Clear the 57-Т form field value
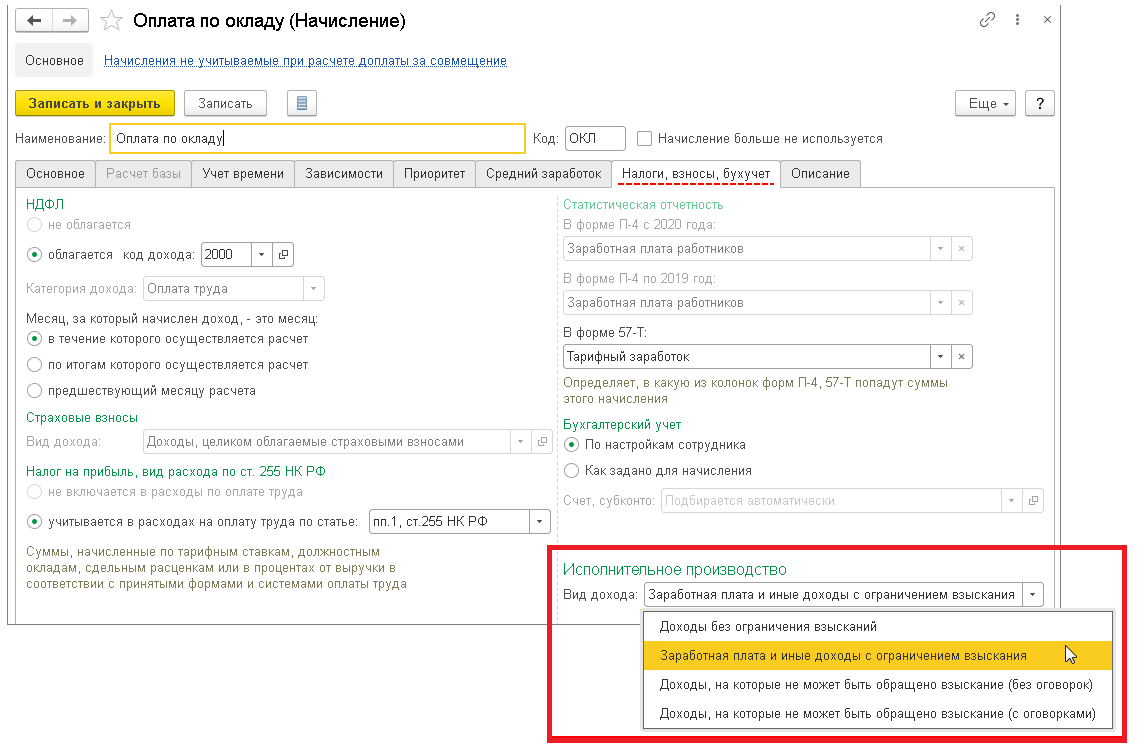This screenshot has height=754, width=1141. 961,357
